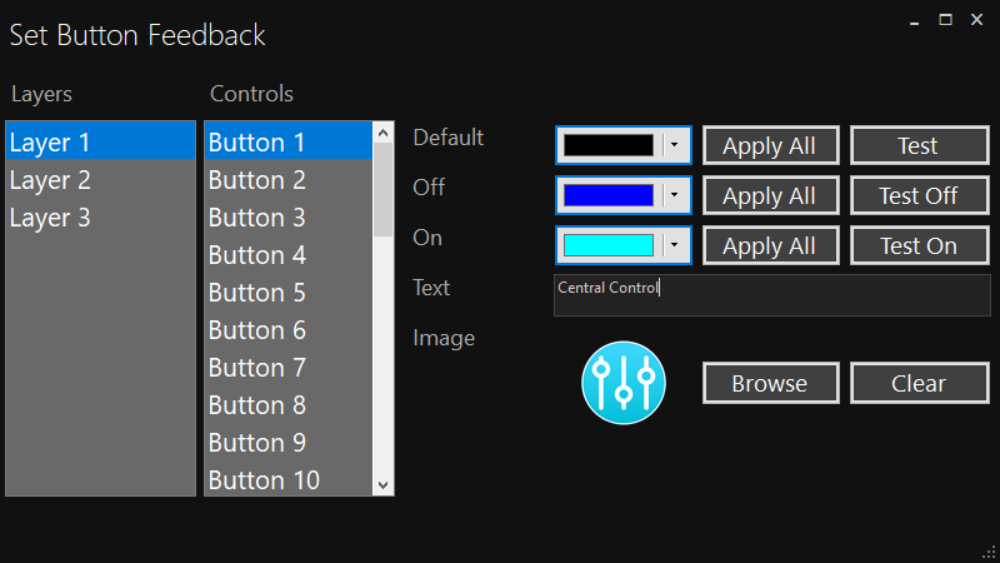
Task: Open the Default color dropdown arrow
Action: pos(676,145)
